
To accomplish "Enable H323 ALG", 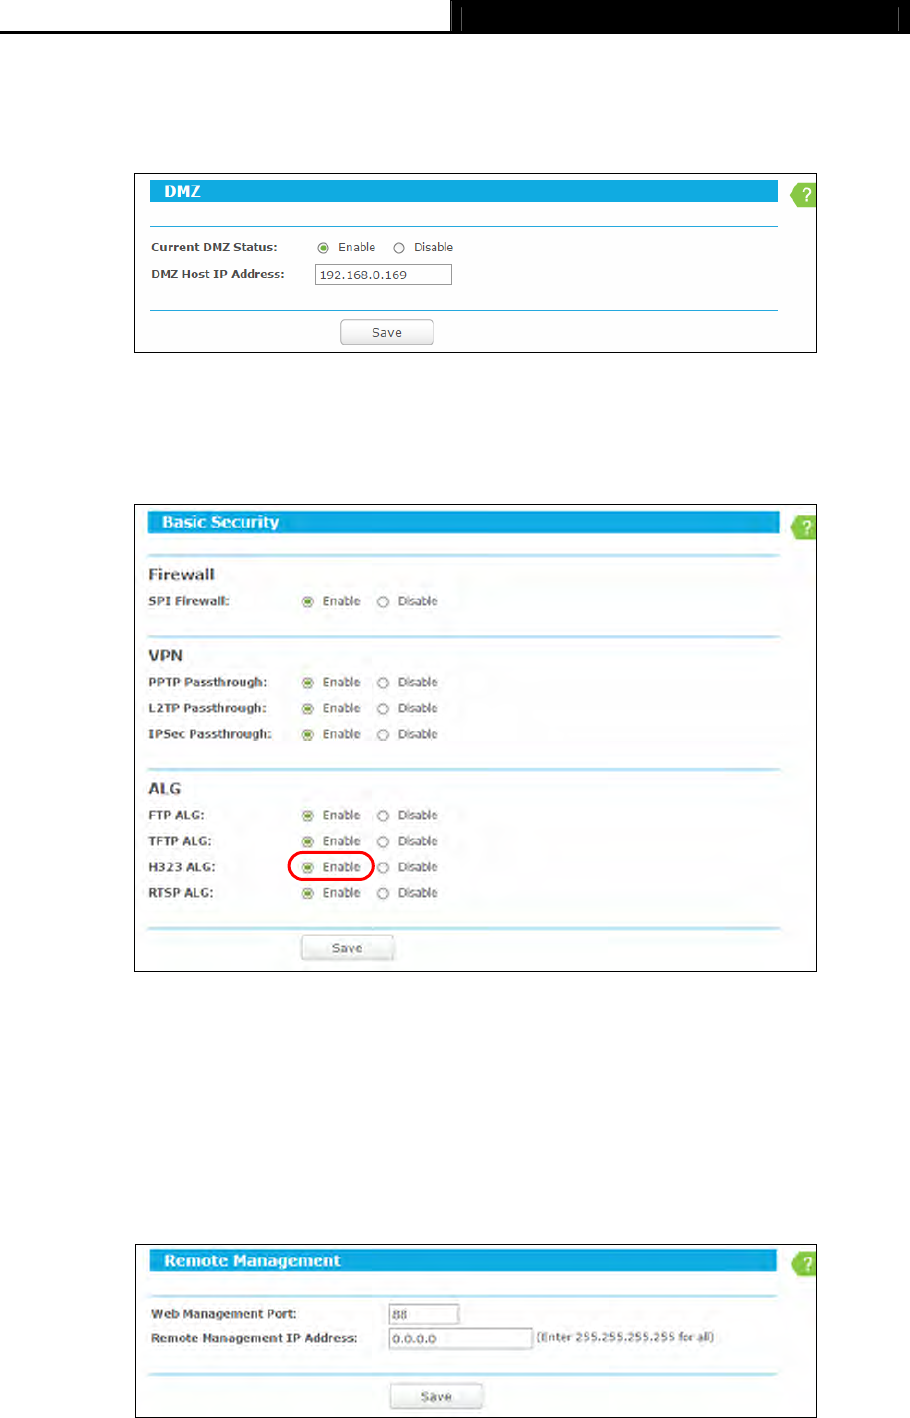I will coord(308,868).
